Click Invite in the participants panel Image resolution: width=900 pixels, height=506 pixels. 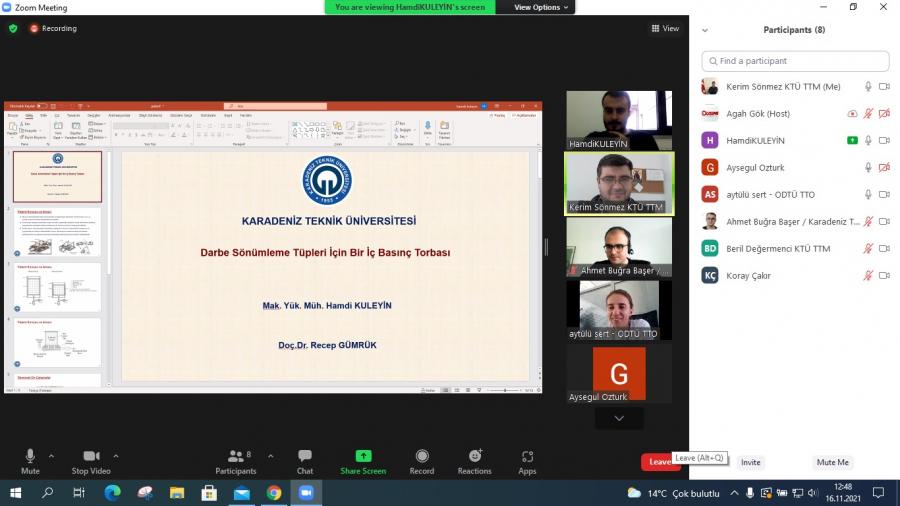[750, 463]
